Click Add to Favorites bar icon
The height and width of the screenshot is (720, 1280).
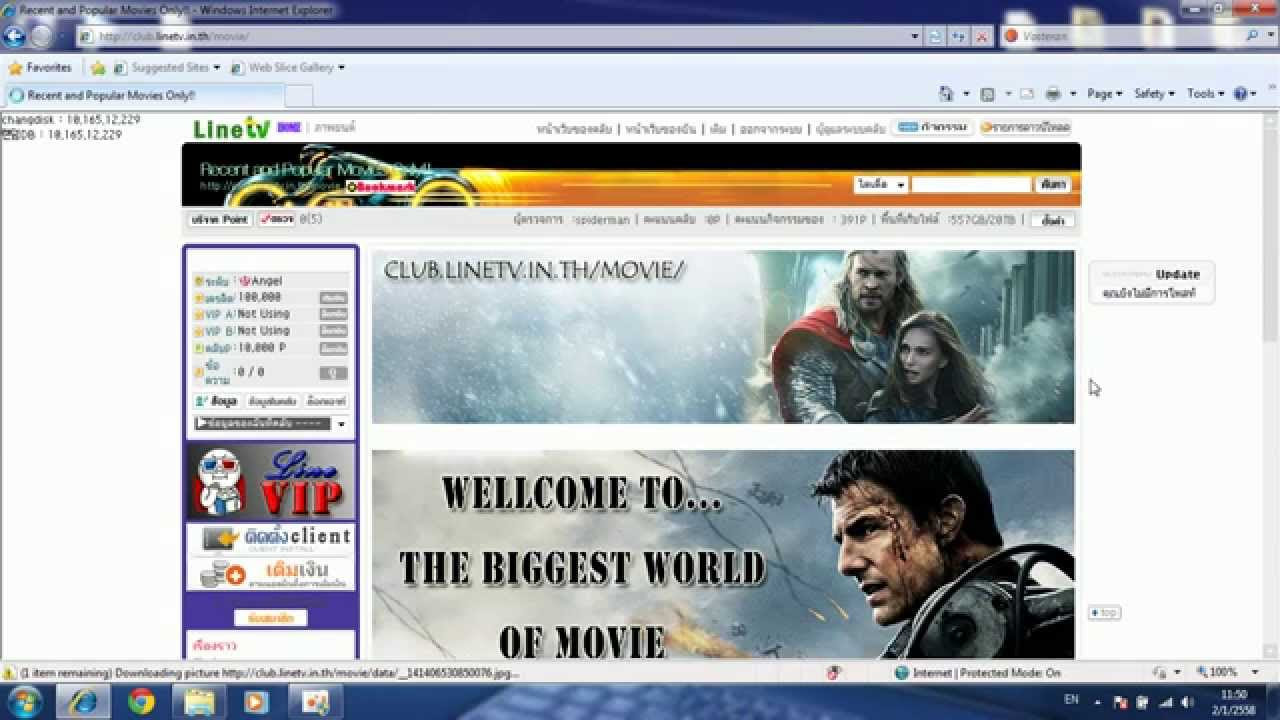97,68
